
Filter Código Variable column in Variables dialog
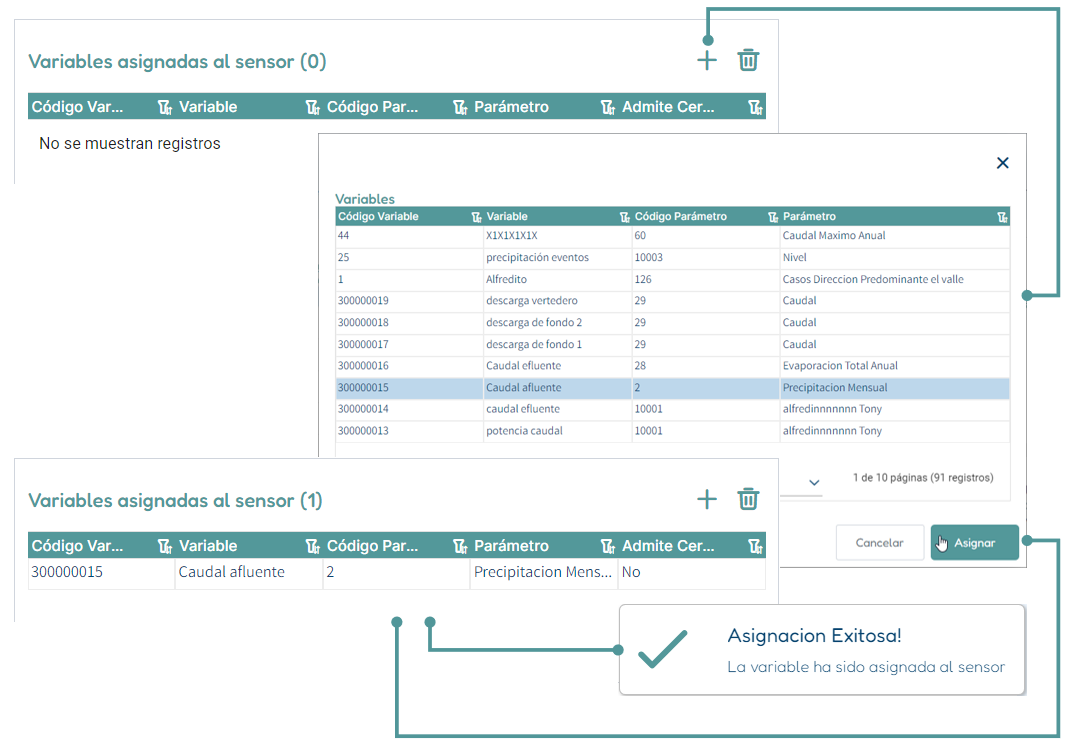[476, 217]
